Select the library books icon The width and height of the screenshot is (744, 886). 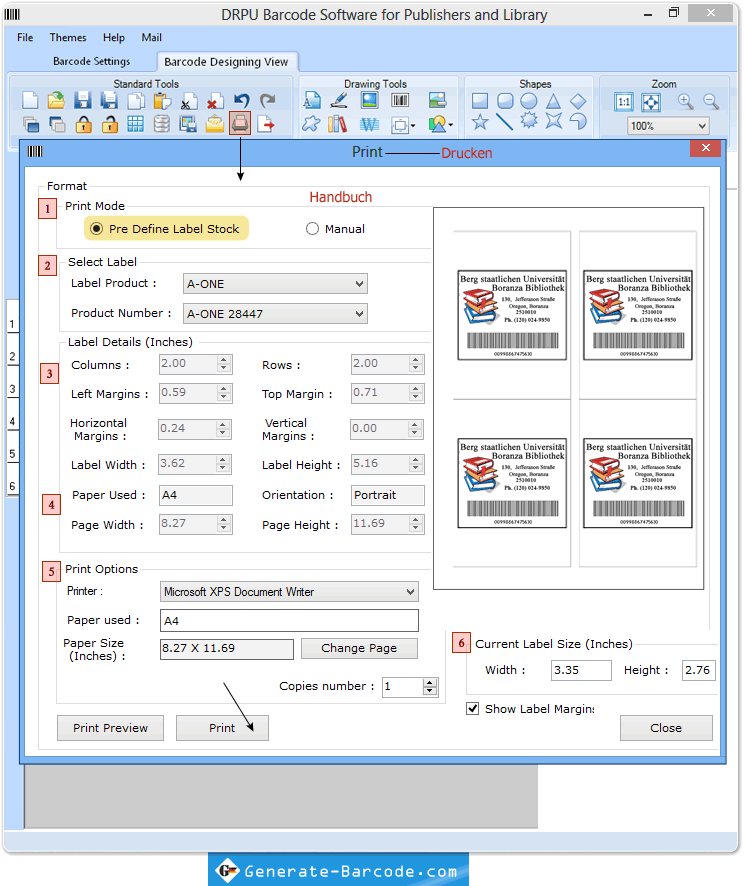pos(338,124)
